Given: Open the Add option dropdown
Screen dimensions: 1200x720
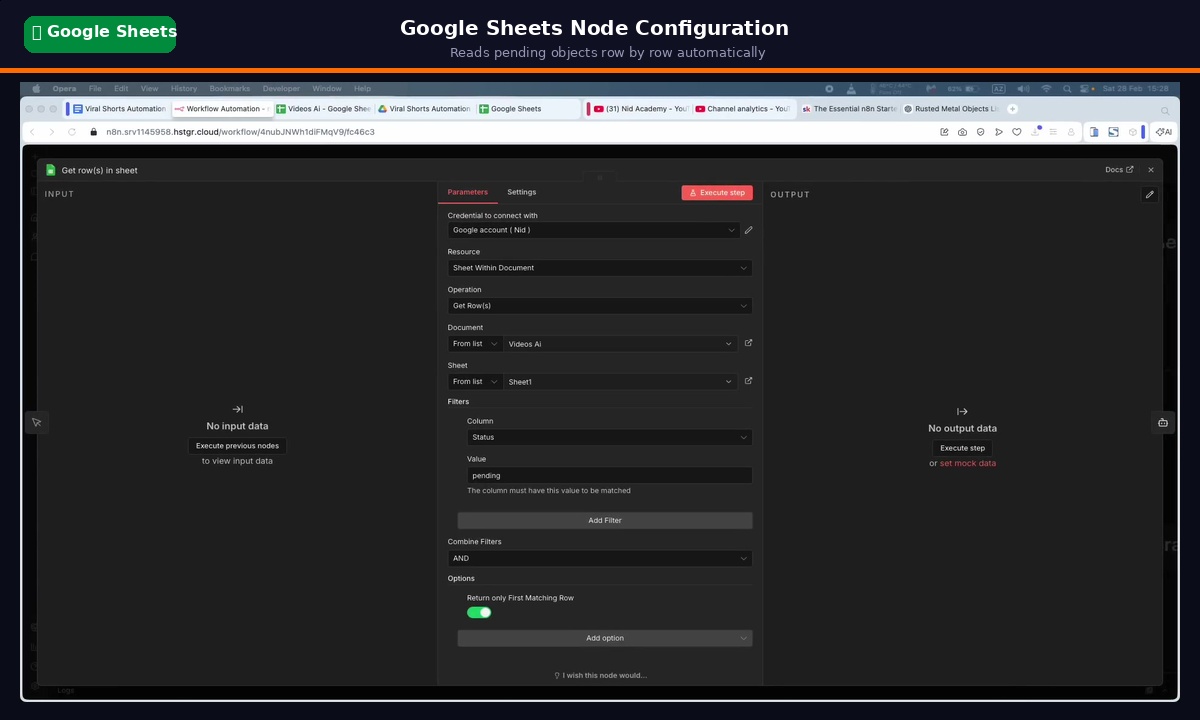Looking at the screenshot, I should coord(605,638).
